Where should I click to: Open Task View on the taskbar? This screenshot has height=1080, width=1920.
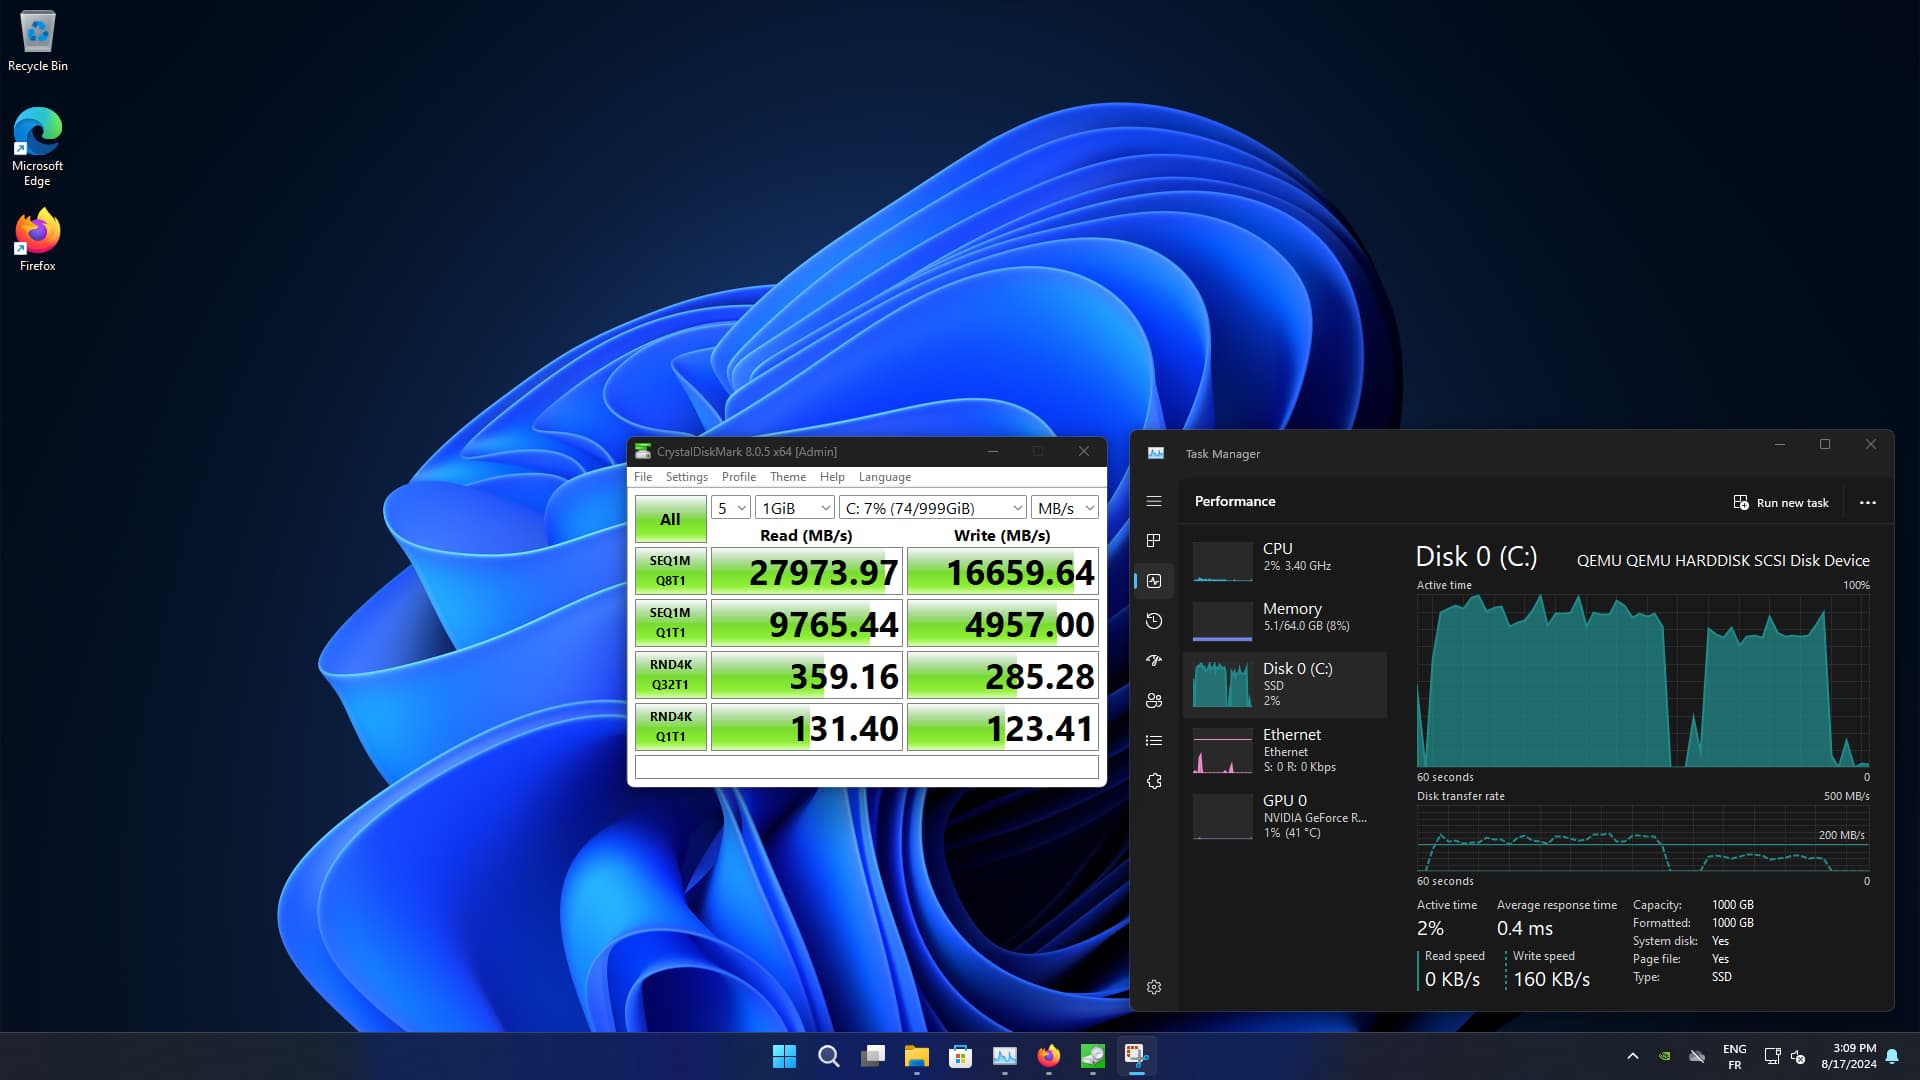873,1056
